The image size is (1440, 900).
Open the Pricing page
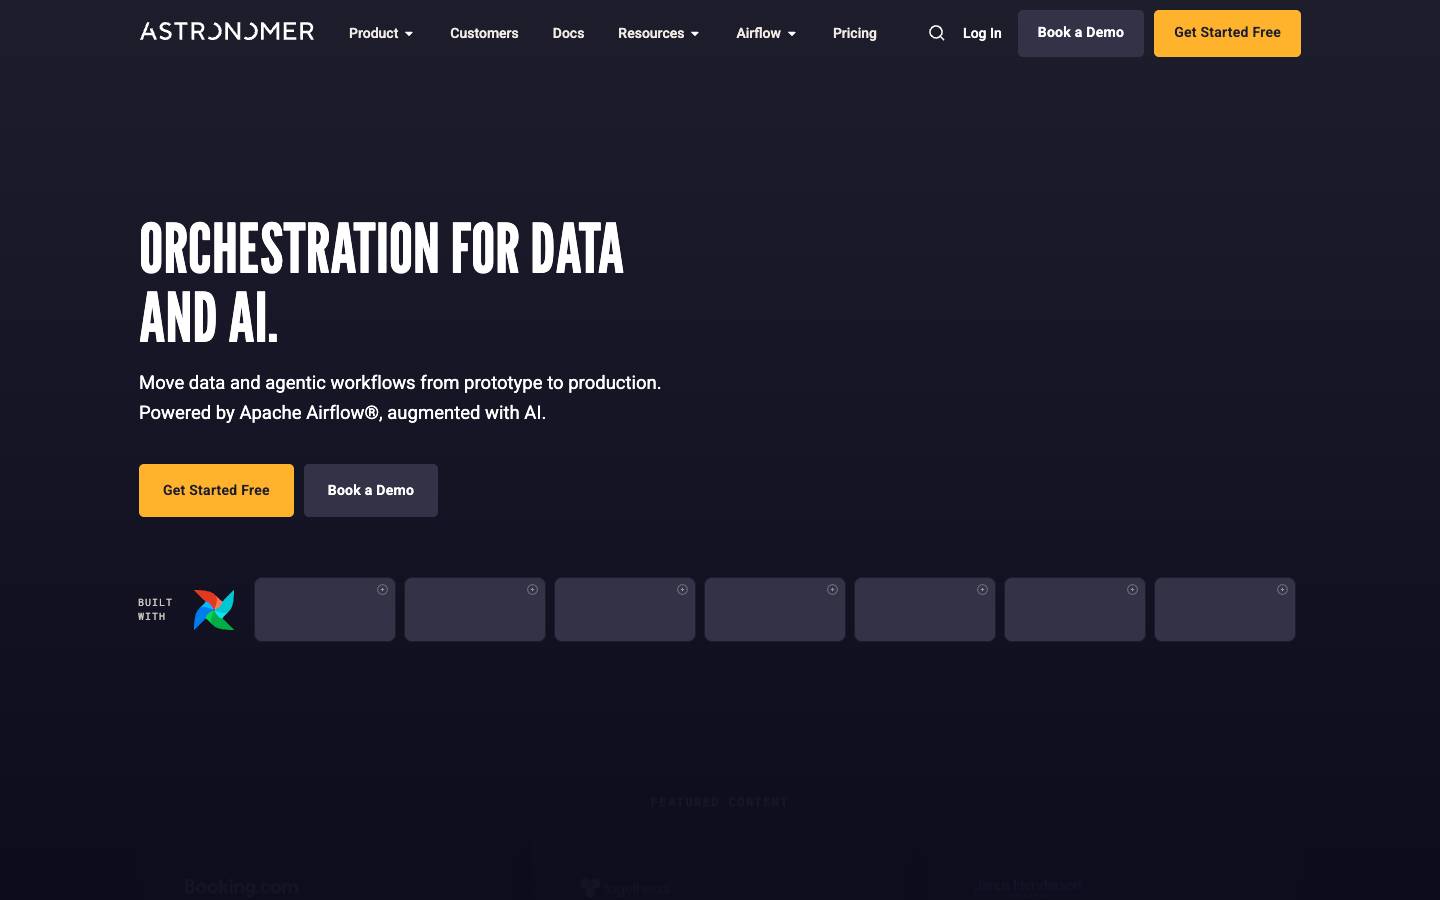coord(855,33)
